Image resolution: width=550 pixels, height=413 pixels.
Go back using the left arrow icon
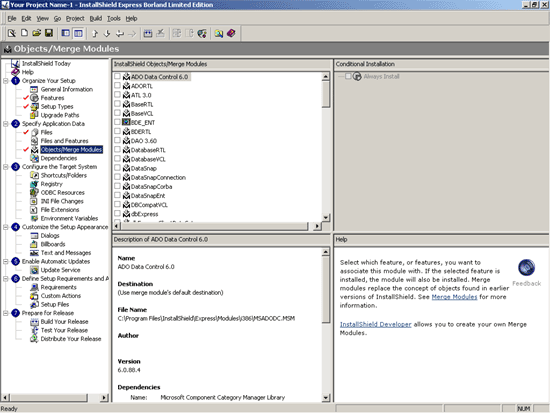[x=120, y=33]
